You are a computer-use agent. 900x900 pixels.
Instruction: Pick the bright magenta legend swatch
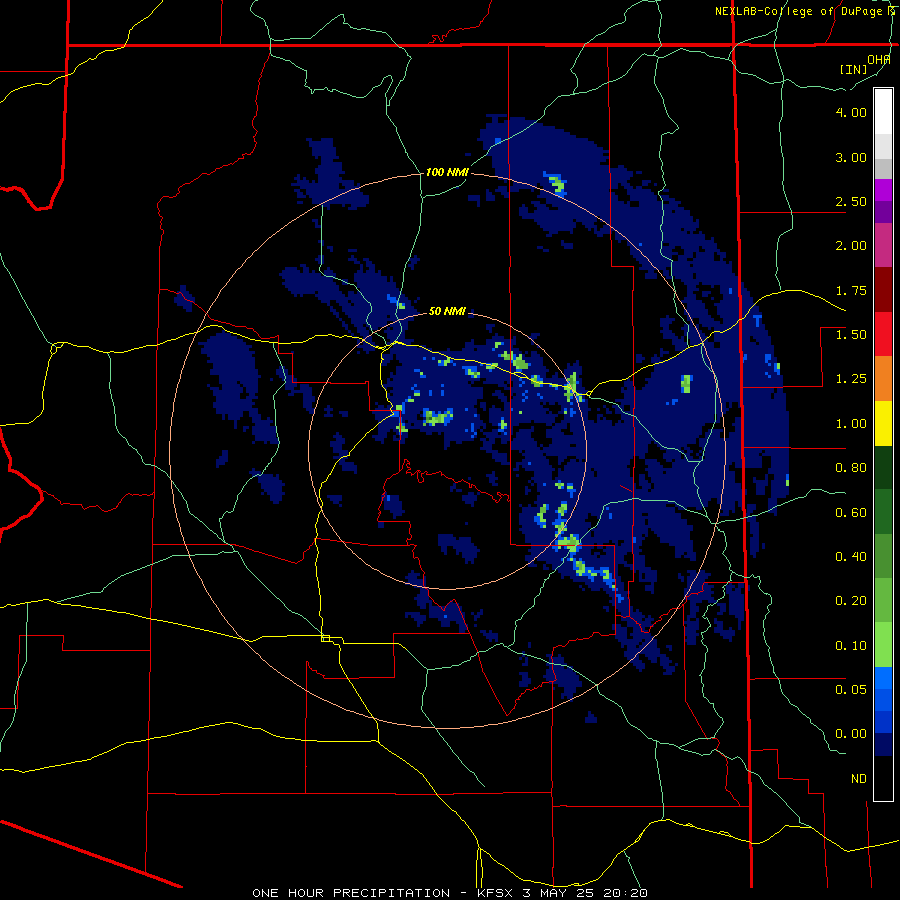[883, 190]
